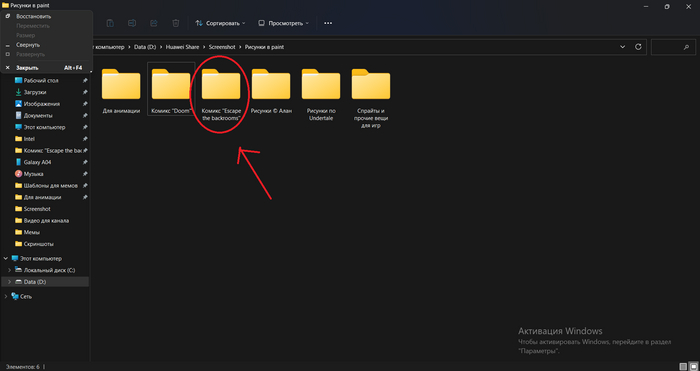Image resolution: width=700 pixels, height=371 pixels.
Task: Refresh the current folder view
Action: pyautogui.click(x=638, y=46)
